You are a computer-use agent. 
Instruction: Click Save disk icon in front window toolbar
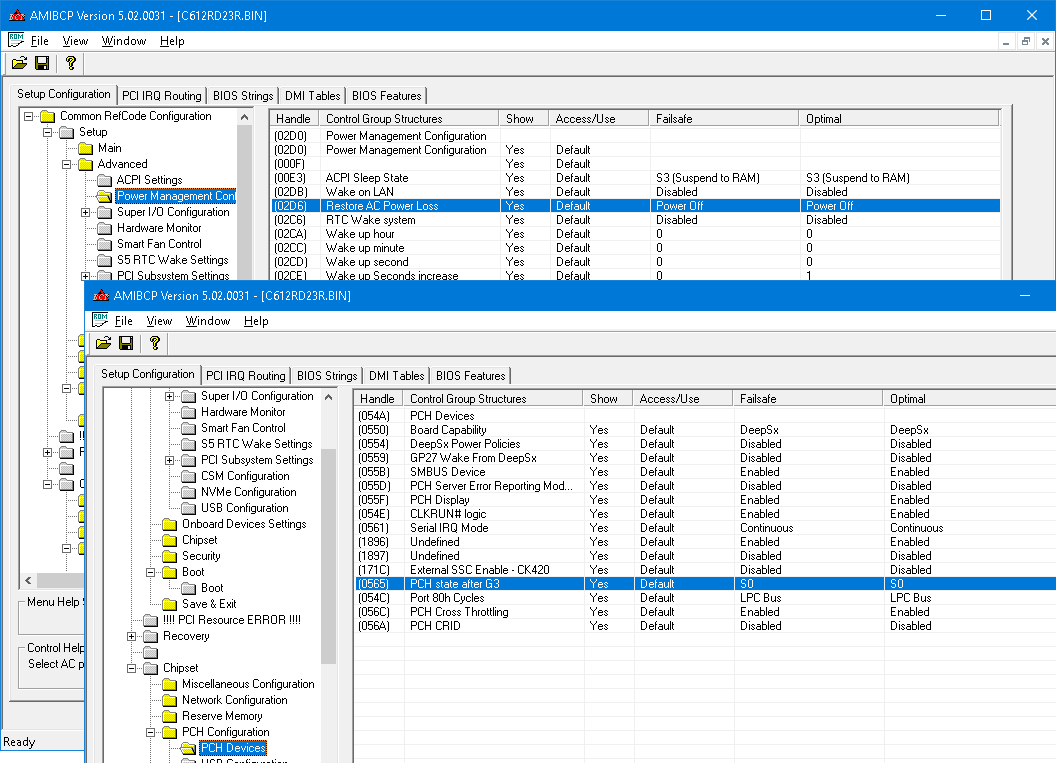(x=126, y=343)
